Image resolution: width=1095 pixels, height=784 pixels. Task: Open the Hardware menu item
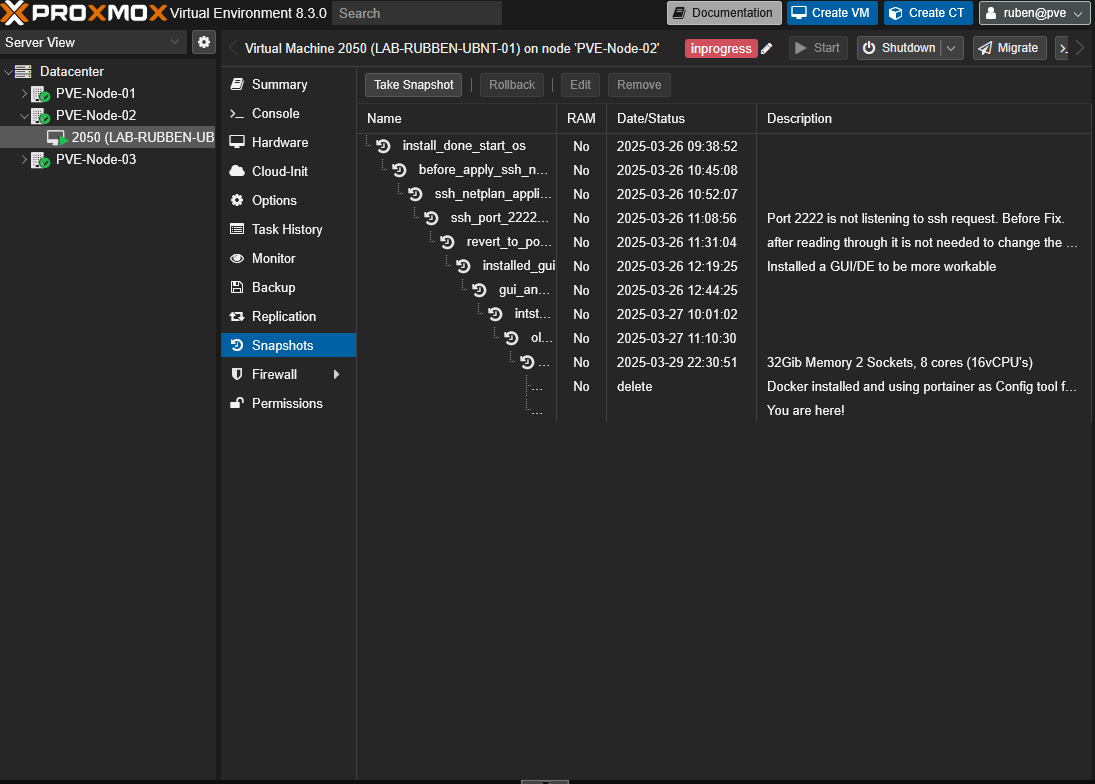click(279, 142)
